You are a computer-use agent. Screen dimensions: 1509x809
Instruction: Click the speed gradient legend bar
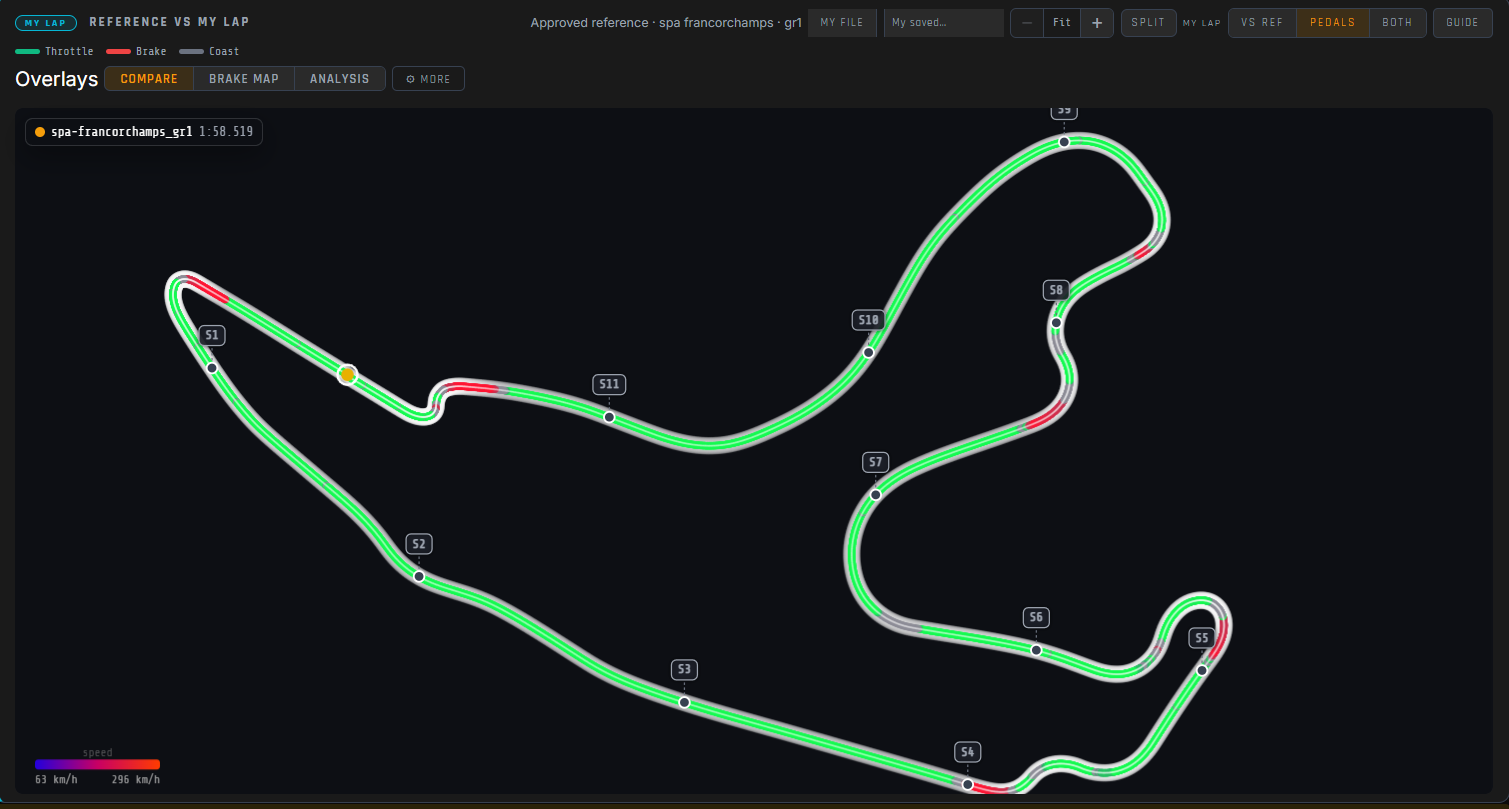(x=97, y=764)
